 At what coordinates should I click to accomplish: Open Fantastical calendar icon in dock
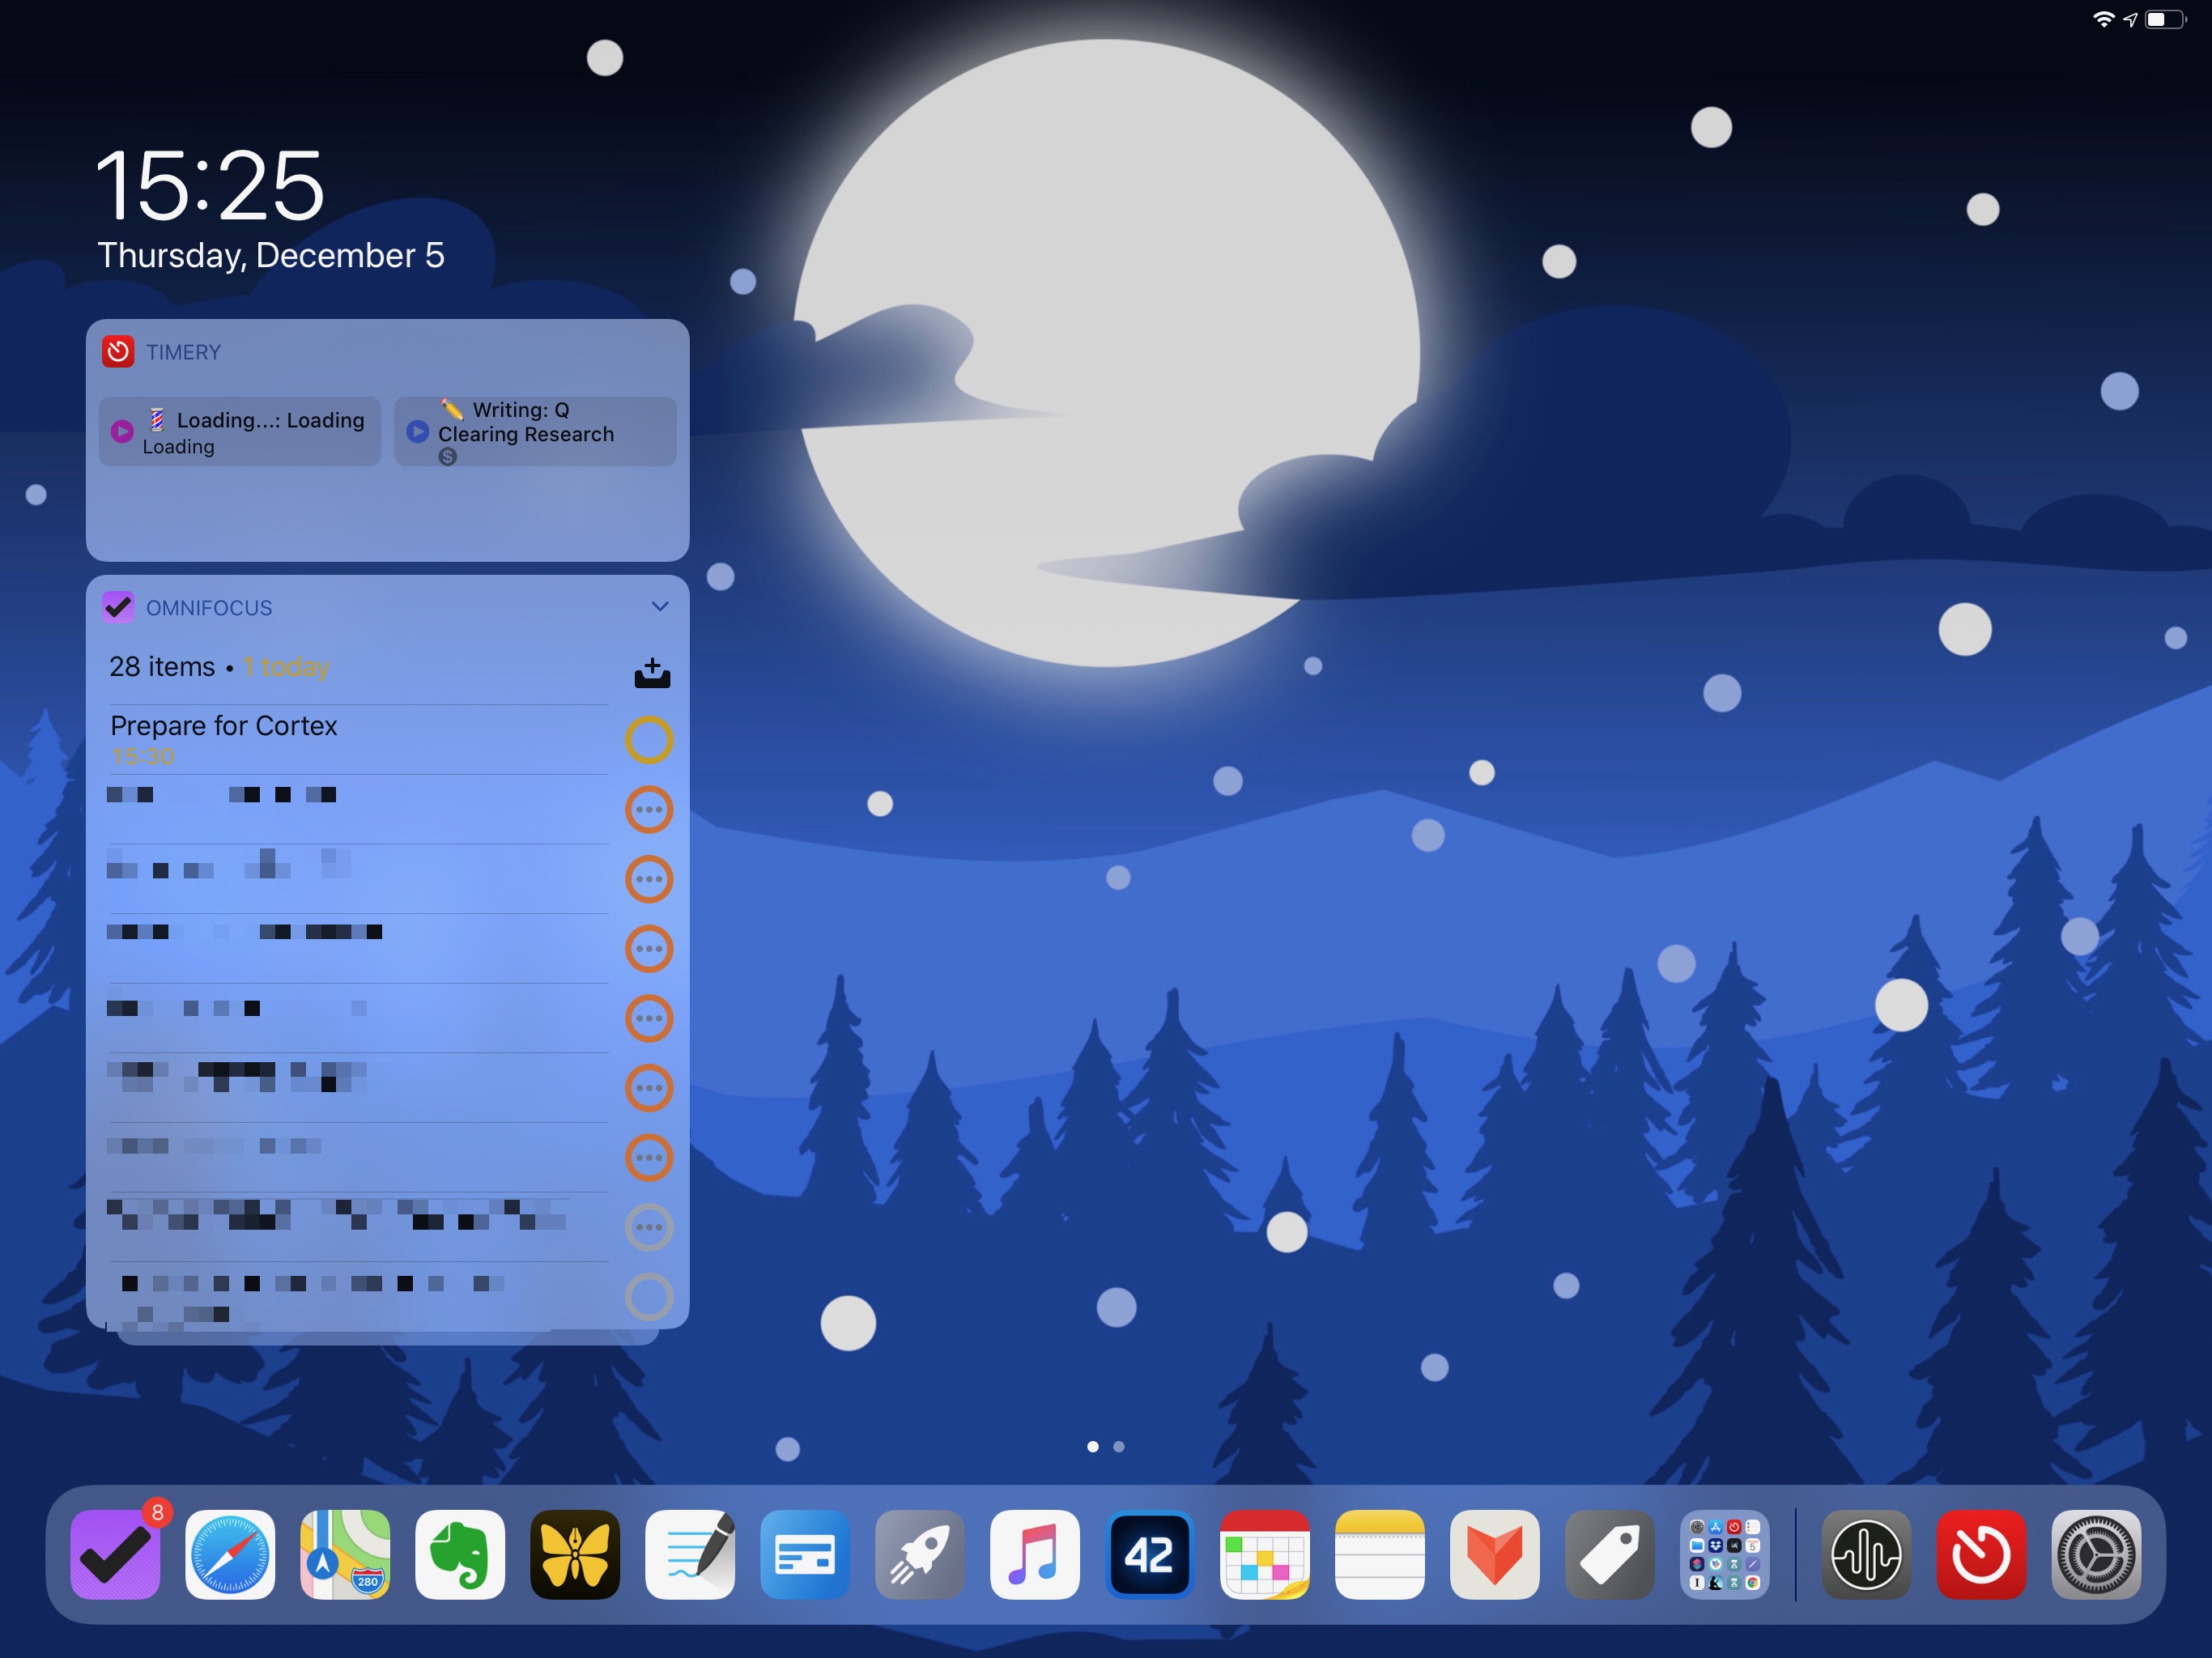coord(1264,1554)
